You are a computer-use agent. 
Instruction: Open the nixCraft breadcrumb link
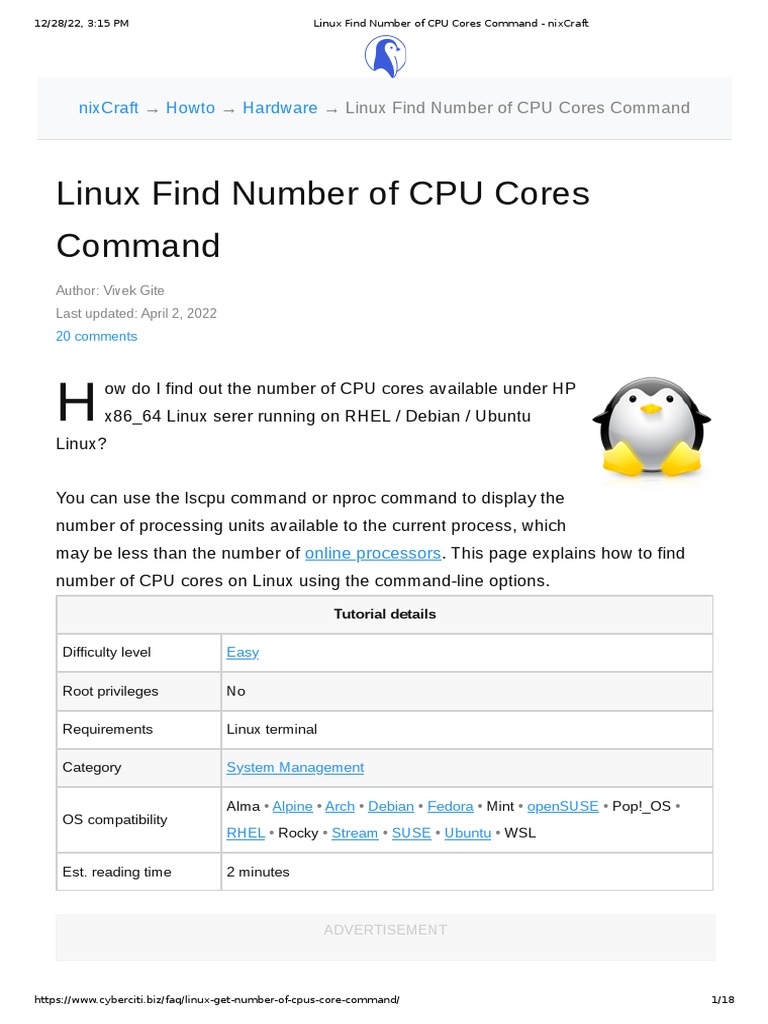tap(108, 108)
